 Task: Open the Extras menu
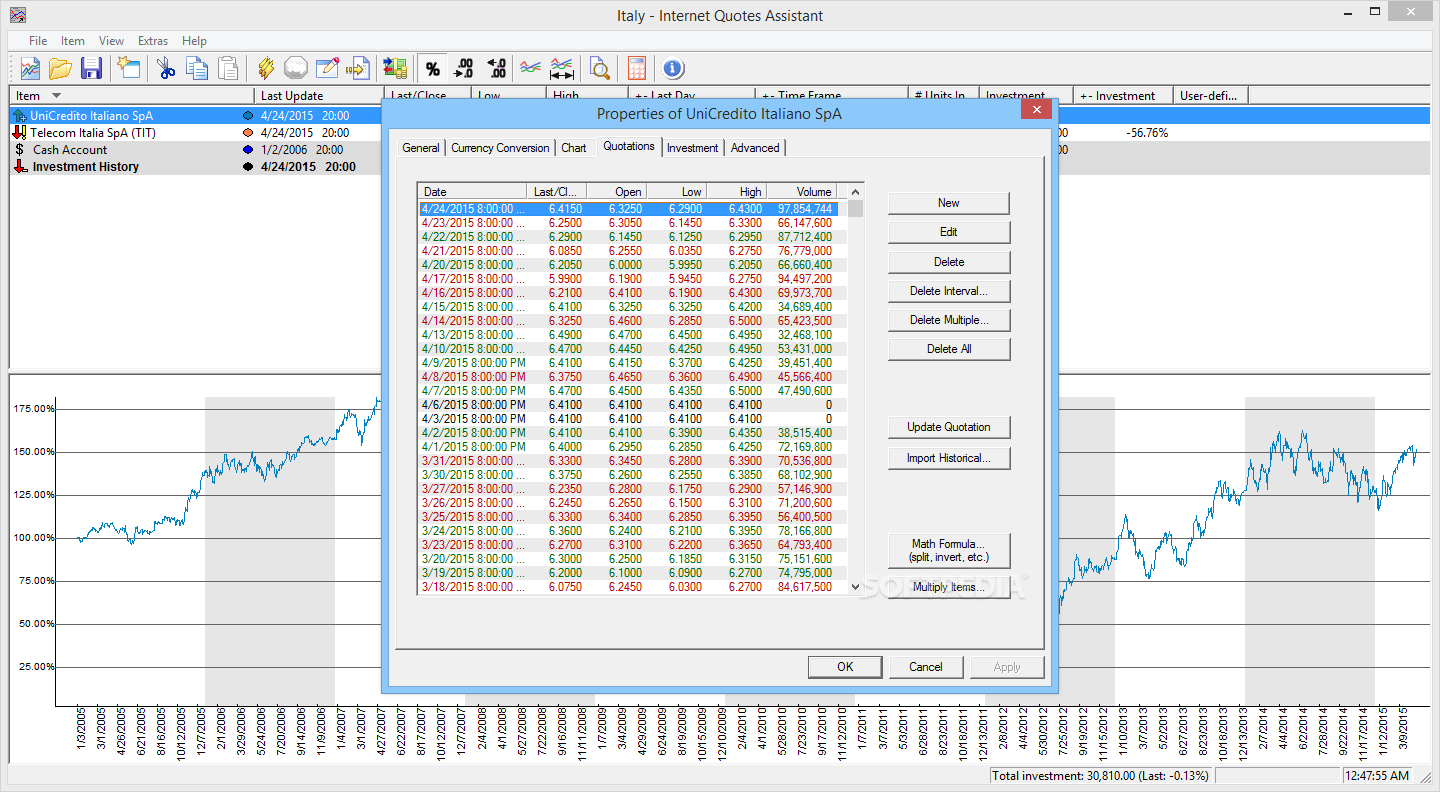click(153, 41)
